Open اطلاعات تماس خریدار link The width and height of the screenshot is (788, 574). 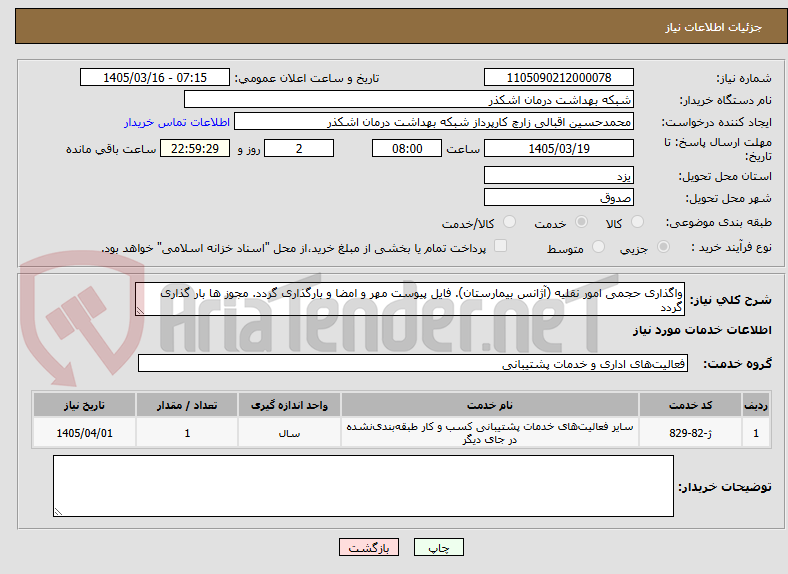(177, 122)
